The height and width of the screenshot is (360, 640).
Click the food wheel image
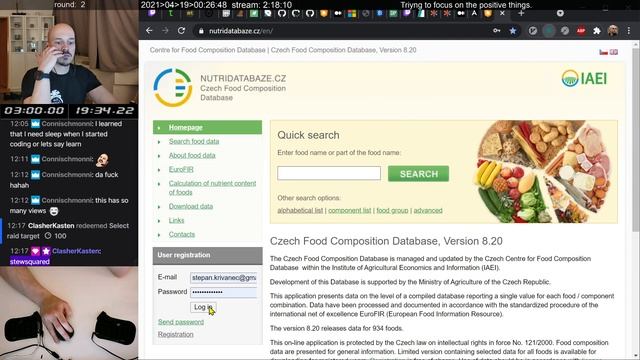point(545,172)
